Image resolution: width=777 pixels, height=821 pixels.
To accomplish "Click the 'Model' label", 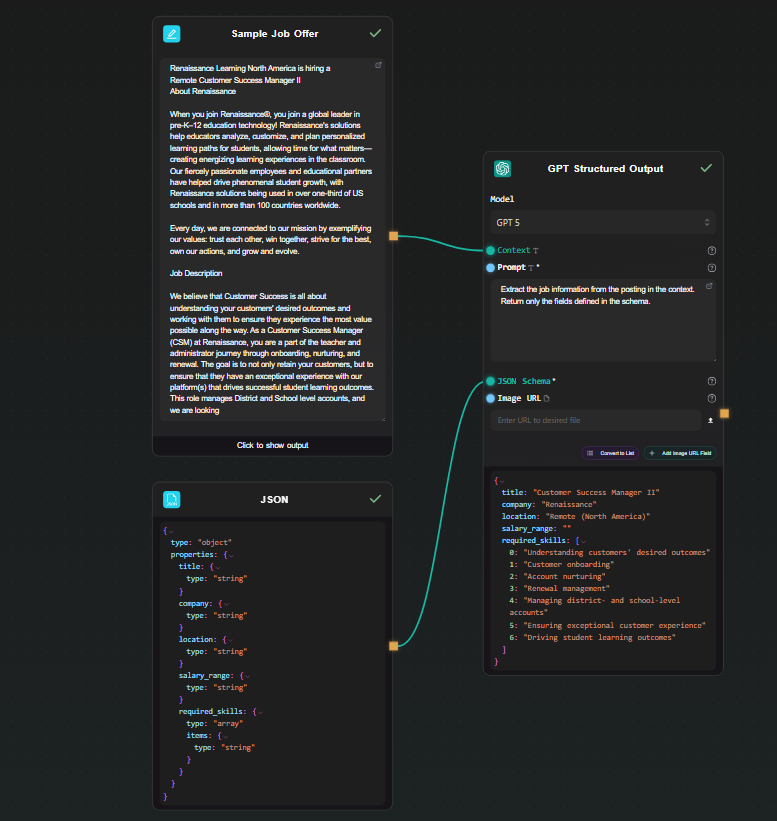I will click(x=502, y=199).
